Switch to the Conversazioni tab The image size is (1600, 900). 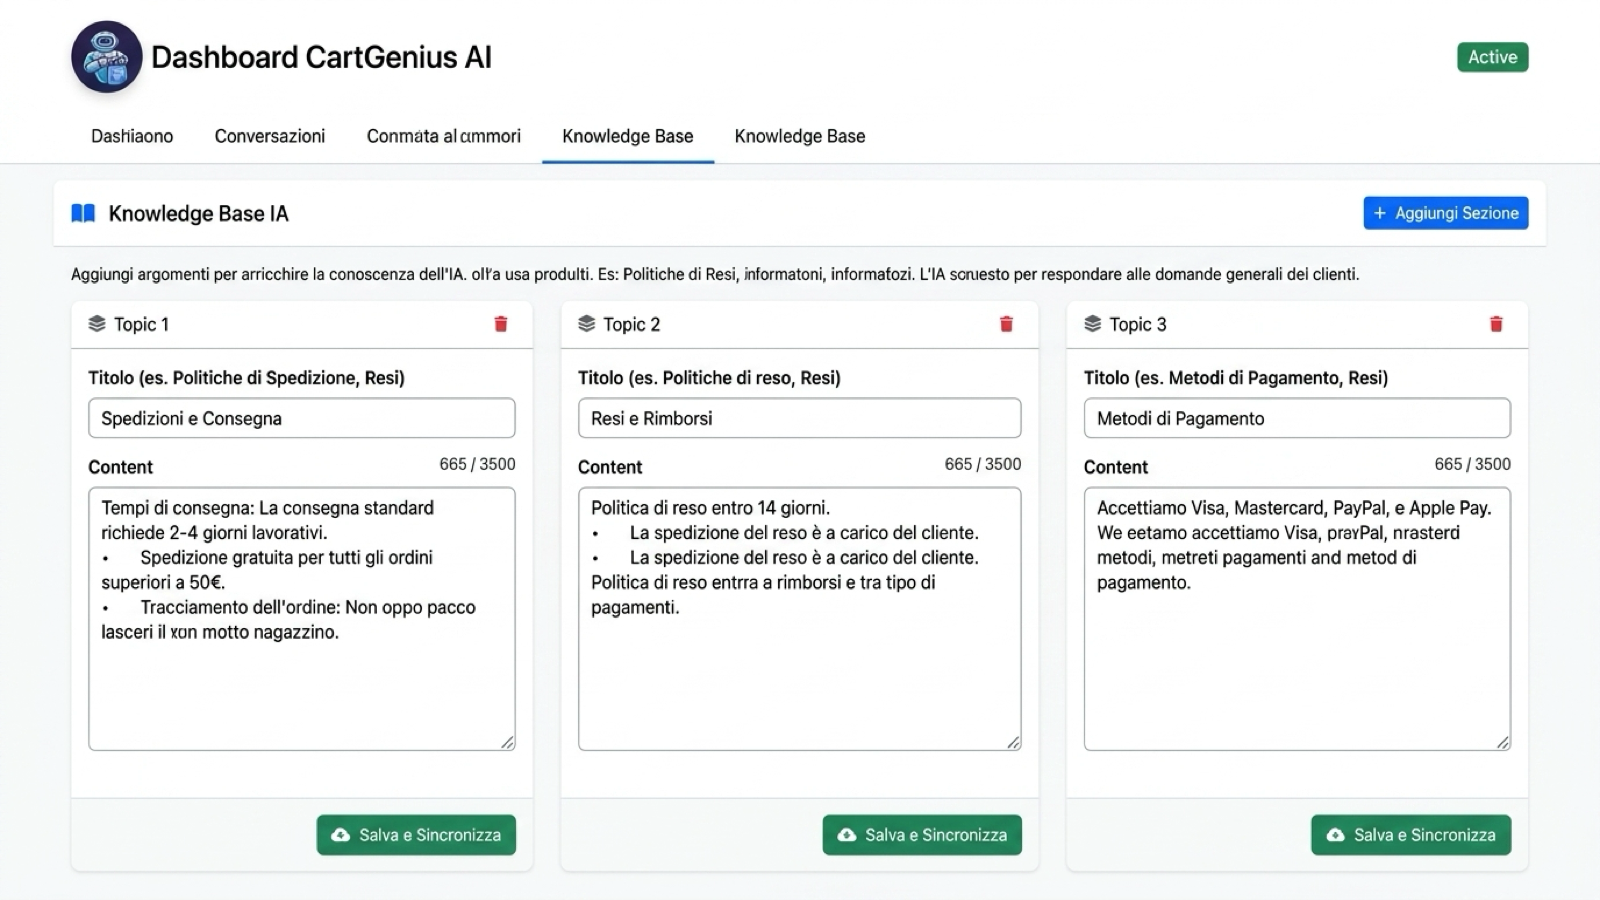270,136
